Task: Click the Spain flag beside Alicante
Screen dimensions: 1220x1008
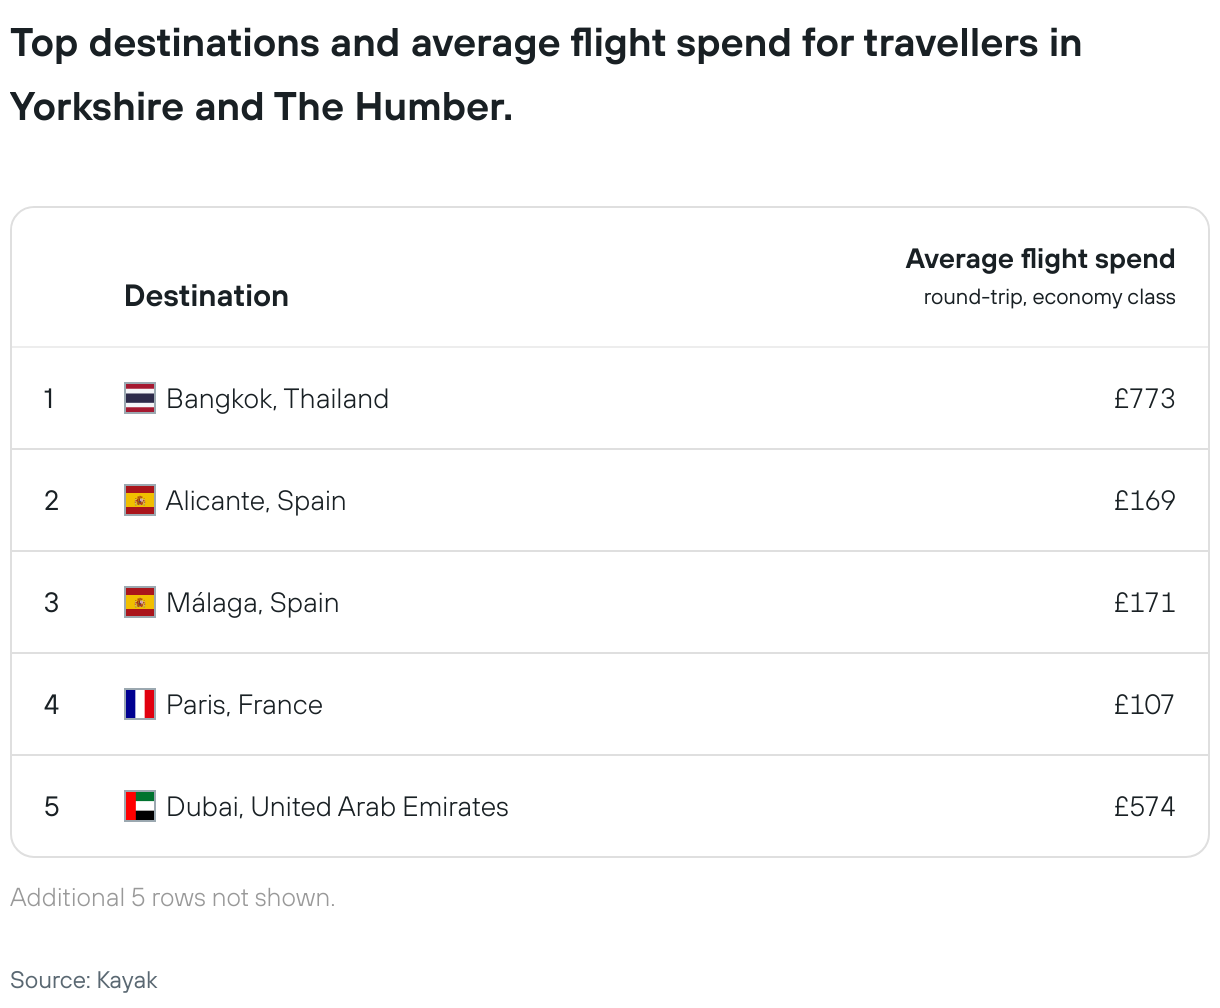Action: click(140, 500)
